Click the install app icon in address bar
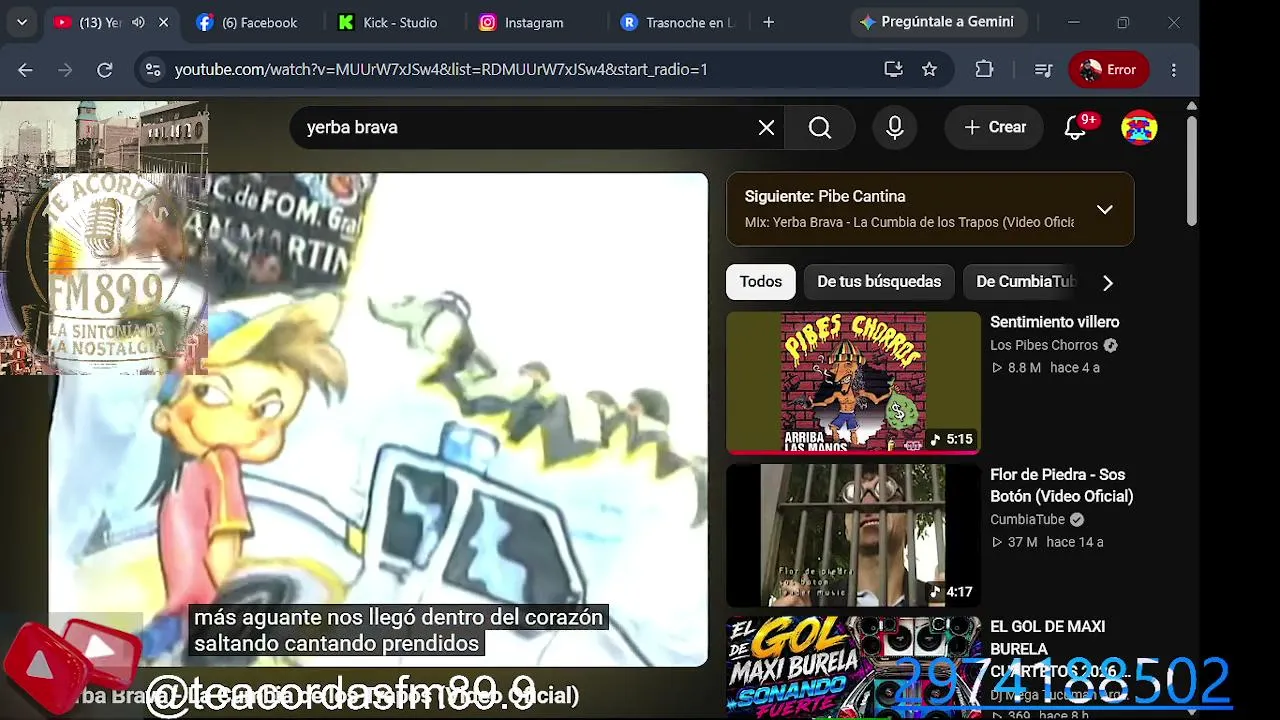The image size is (1280, 720). (893, 70)
